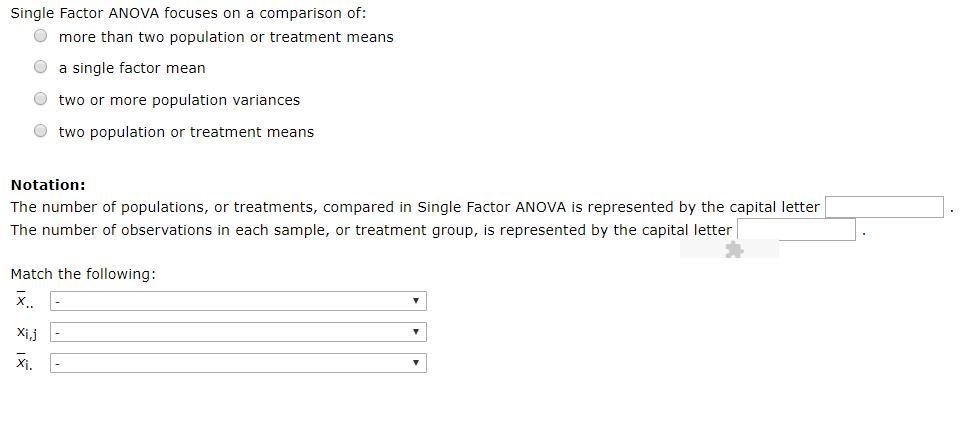Click the sentence "The number of populations, or treatments"
The image size is (968, 426).
pos(414,207)
